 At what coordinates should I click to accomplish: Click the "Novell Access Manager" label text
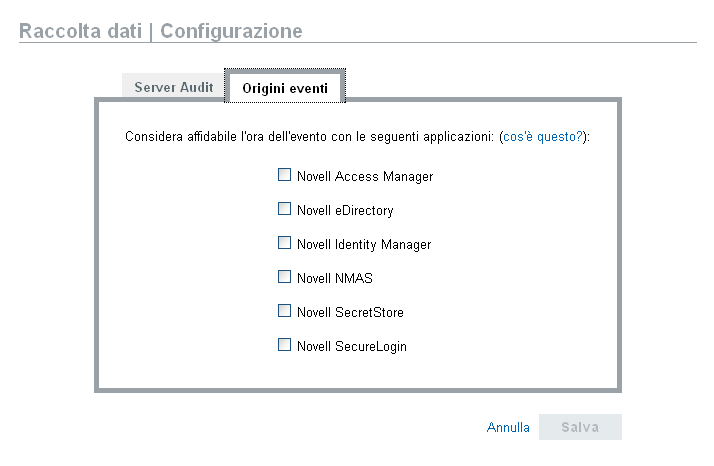365,177
